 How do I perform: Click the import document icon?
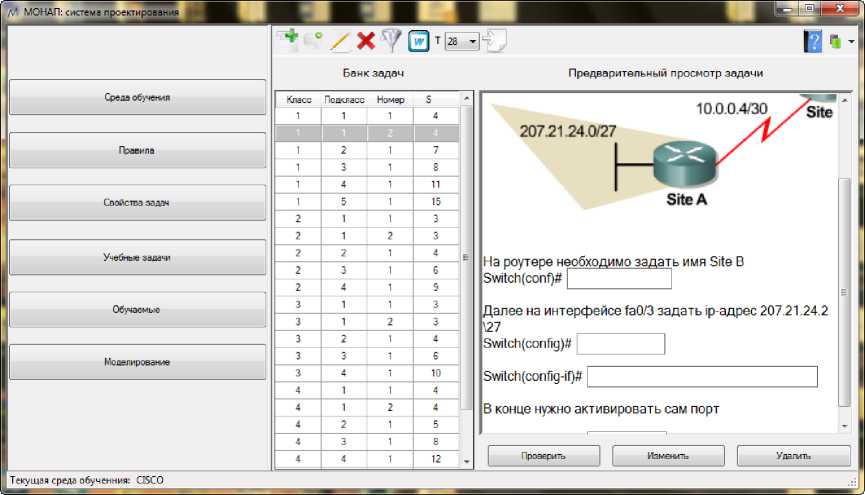(494, 41)
